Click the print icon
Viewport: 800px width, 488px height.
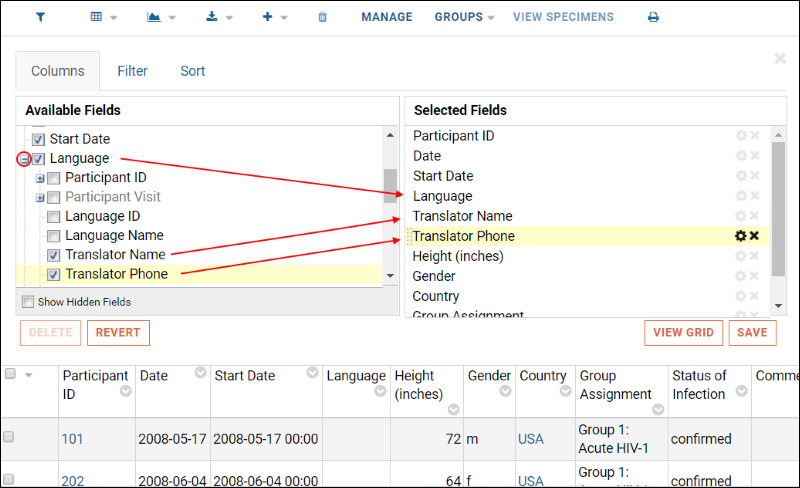pyautogui.click(x=653, y=17)
